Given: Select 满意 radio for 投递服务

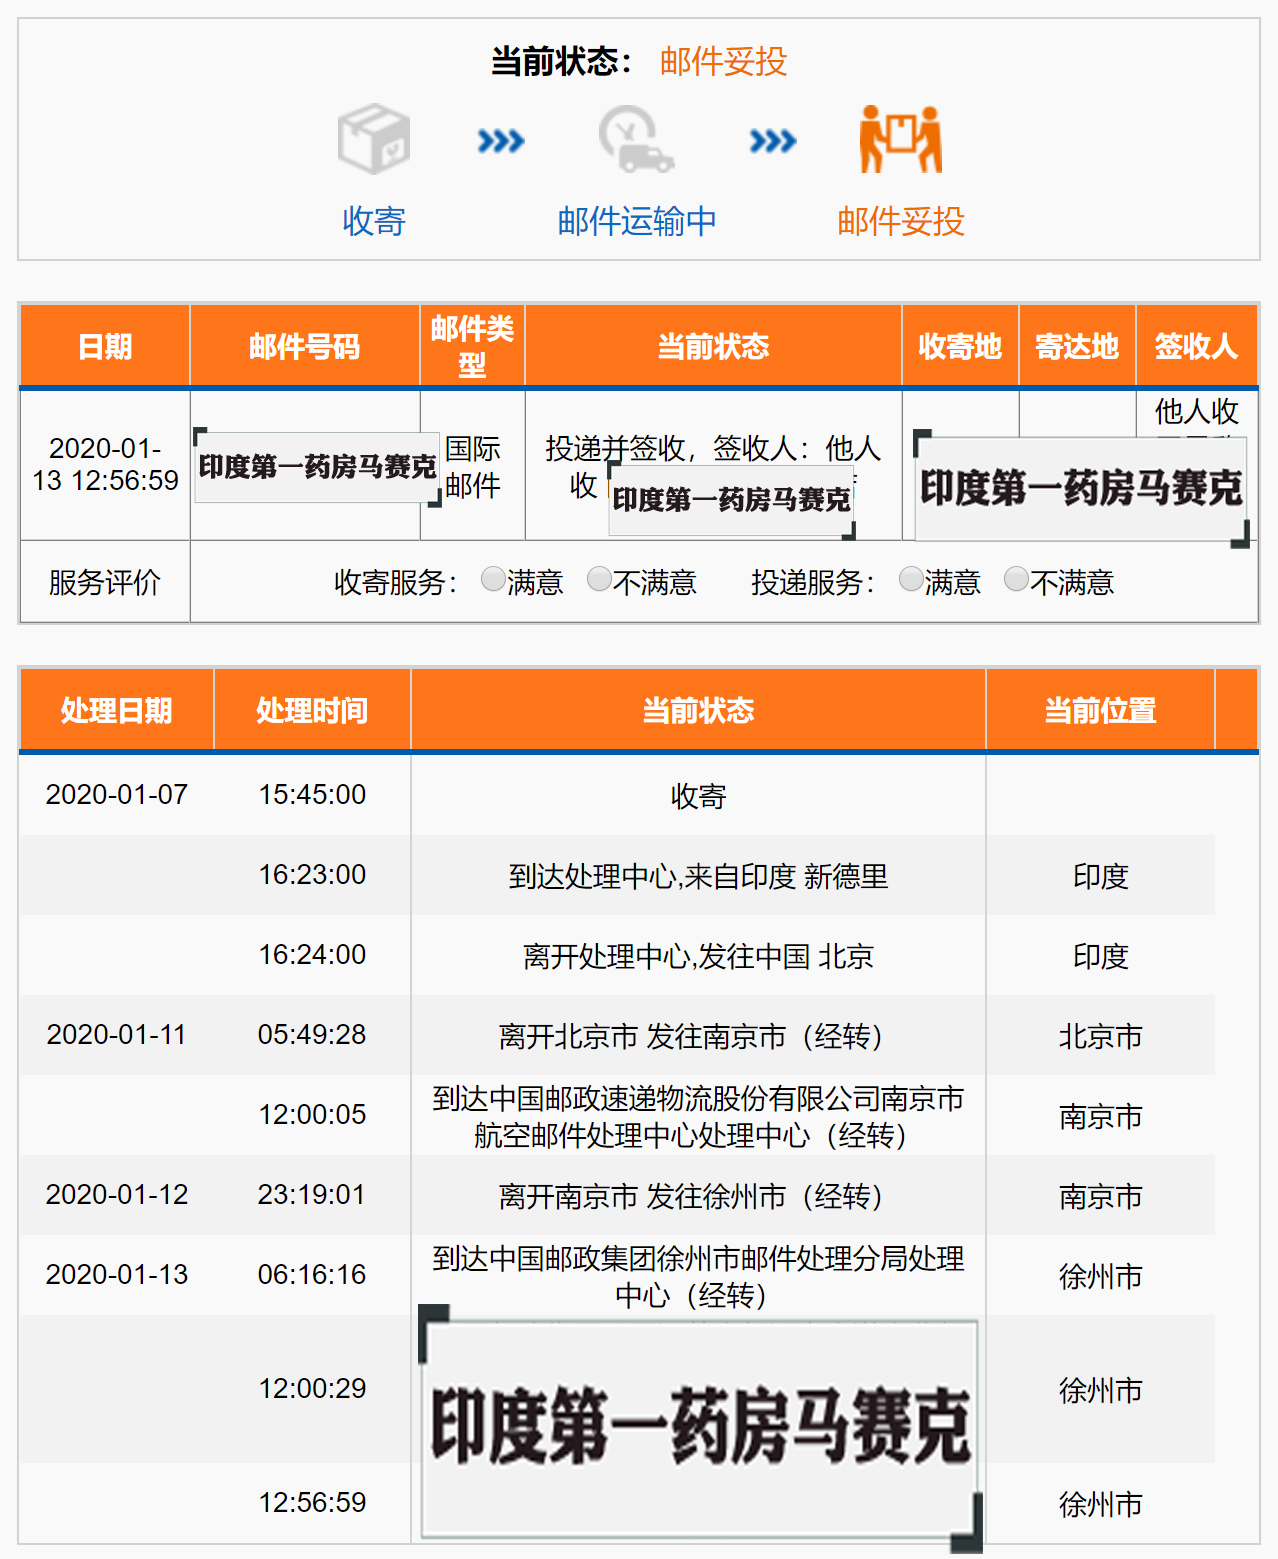Looking at the screenshot, I should 909,578.
